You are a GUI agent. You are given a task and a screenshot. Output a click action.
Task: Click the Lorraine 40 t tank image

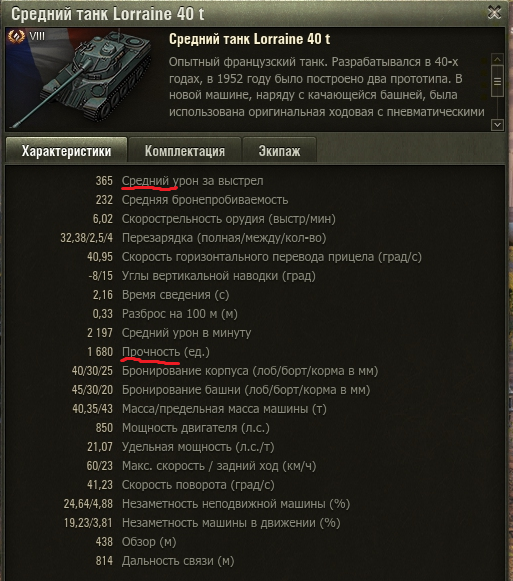[x=80, y=79]
